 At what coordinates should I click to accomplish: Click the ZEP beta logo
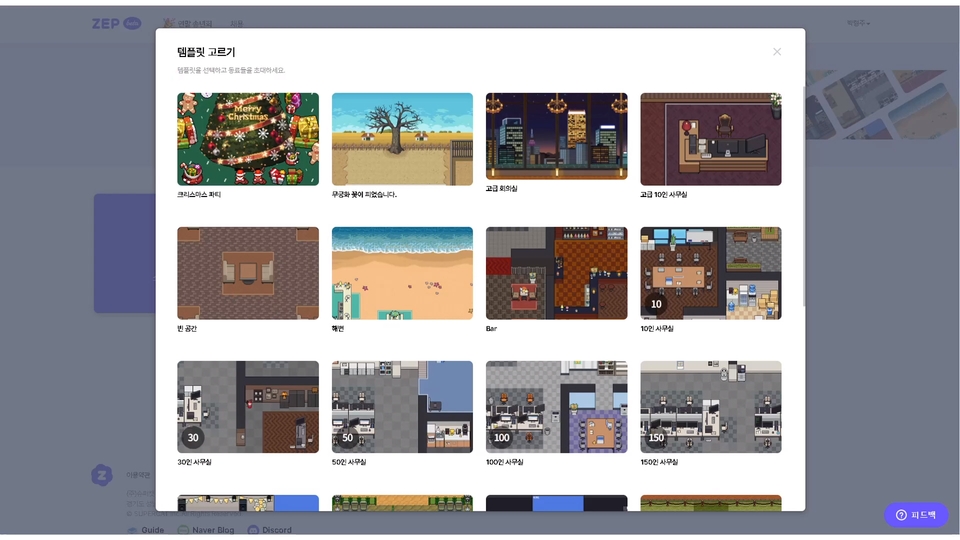click(x=116, y=23)
